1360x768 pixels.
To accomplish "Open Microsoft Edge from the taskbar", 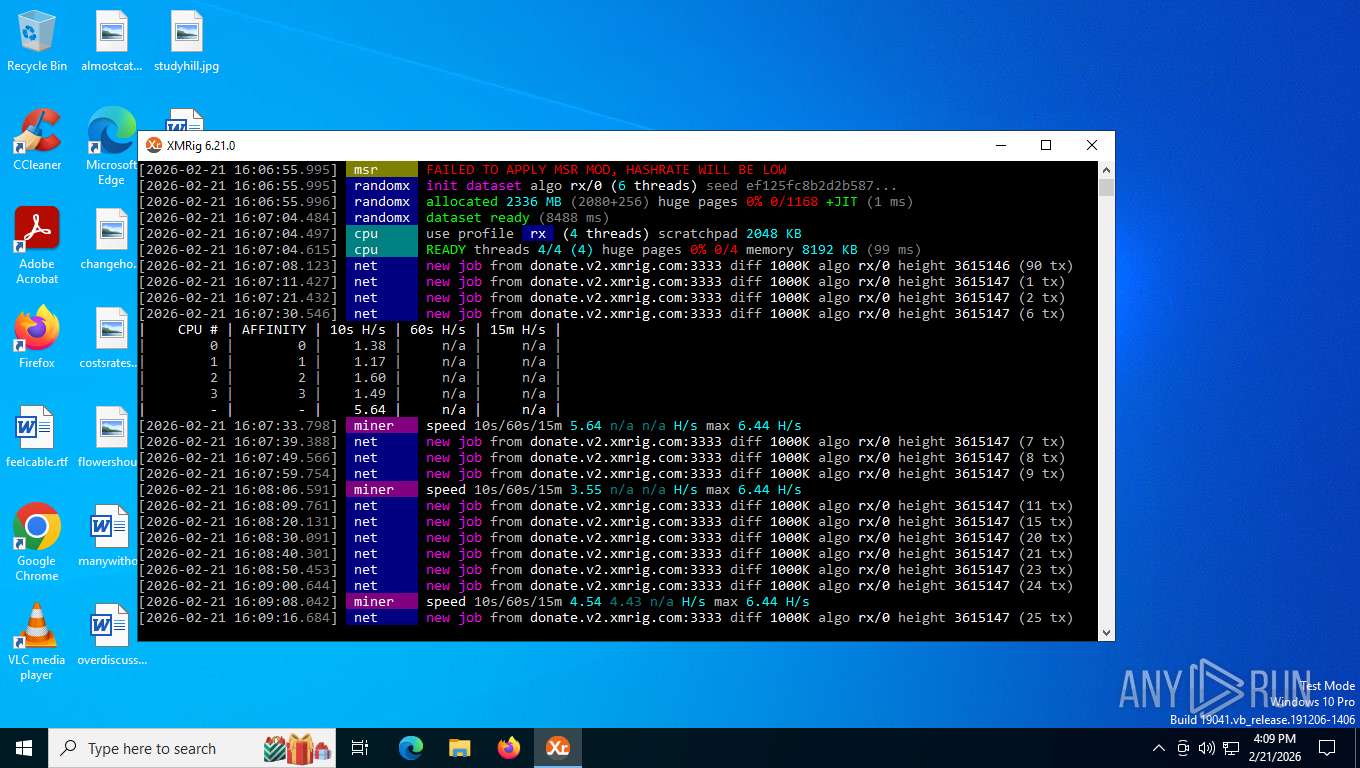I will [x=411, y=748].
